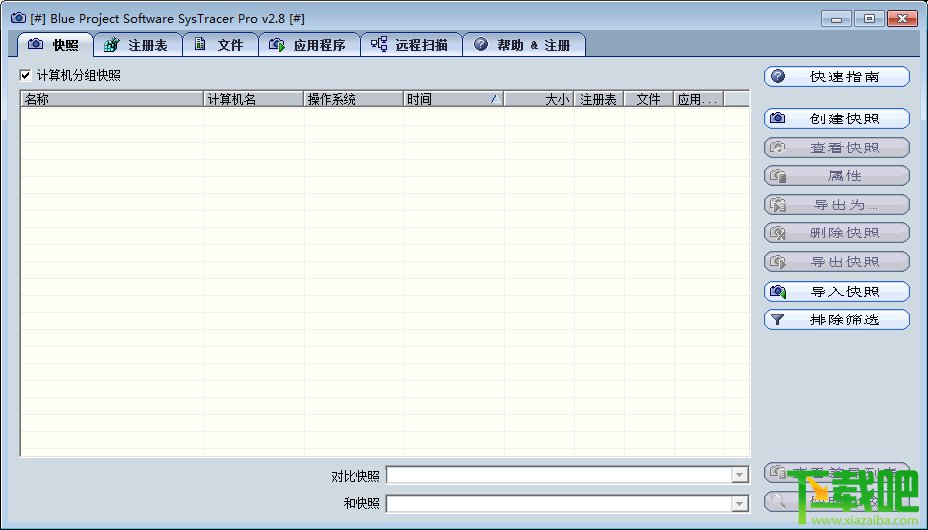Toggle 计算机分组快照 checkbox
The image size is (928, 530).
[x=25, y=75]
